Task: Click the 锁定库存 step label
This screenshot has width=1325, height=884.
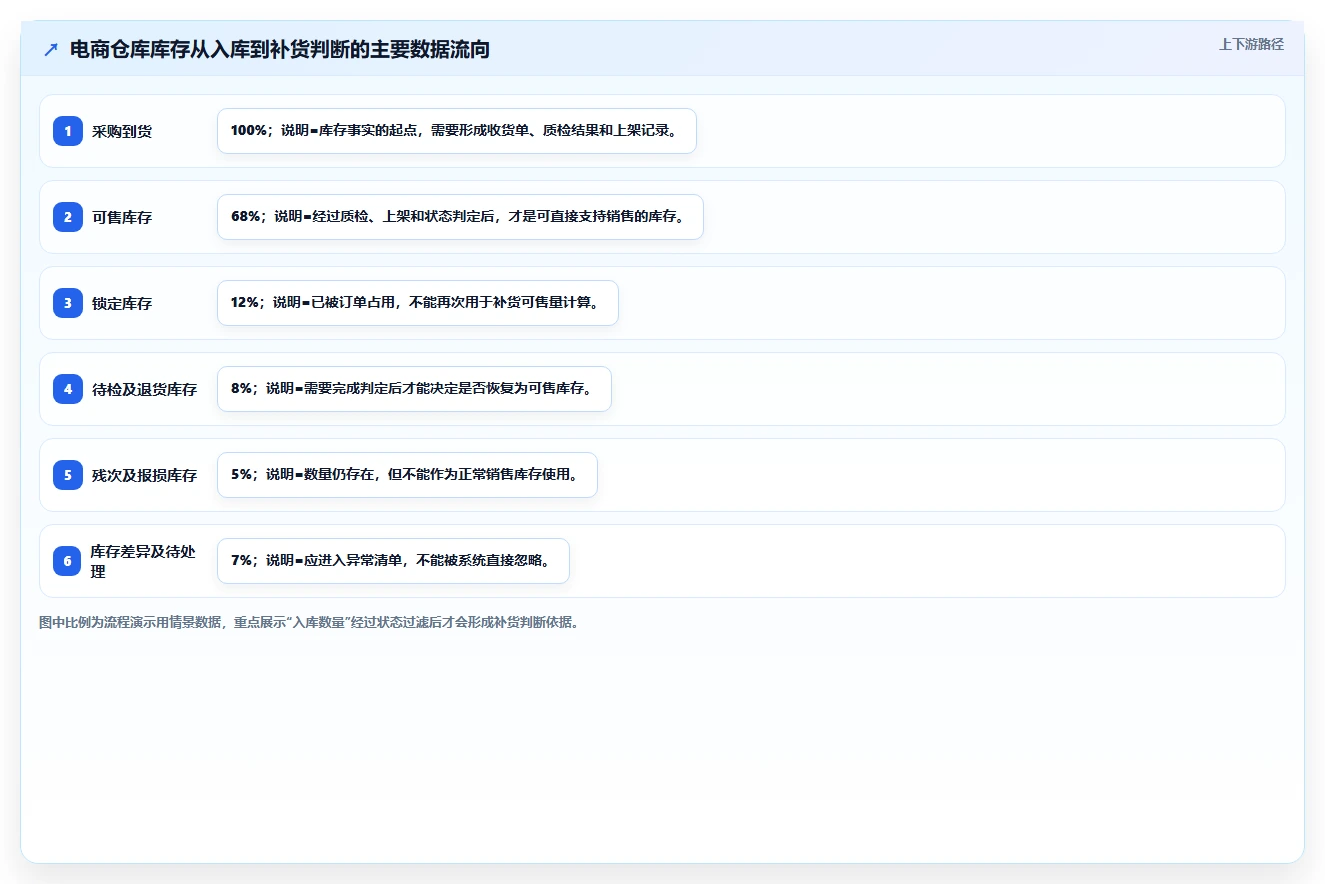Action: pyautogui.click(x=122, y=303)
